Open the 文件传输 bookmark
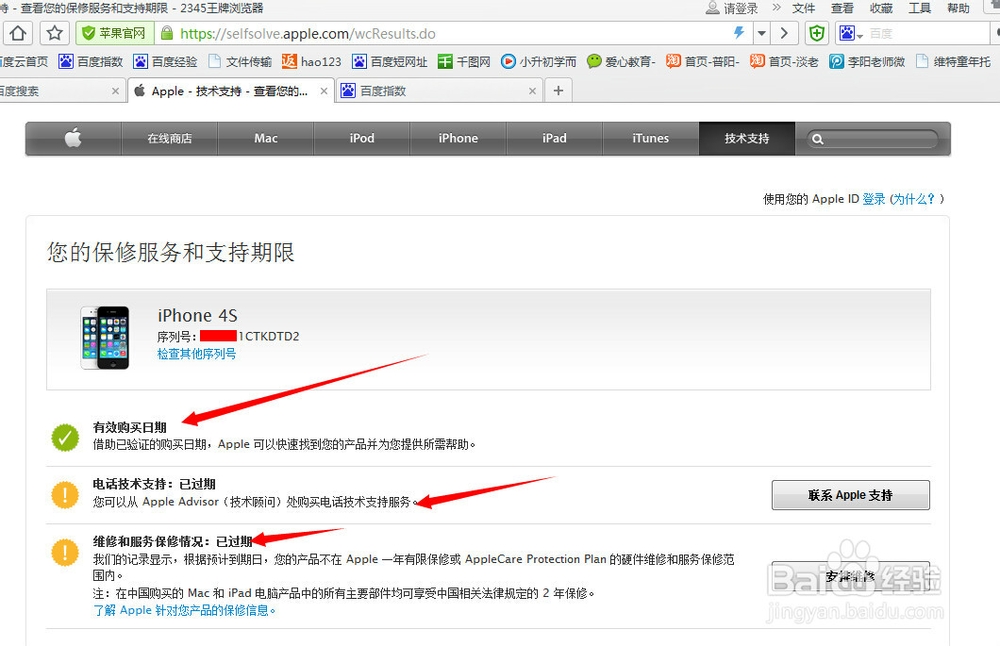This screenshot has width=1000, height=646. tap(240, 61)
